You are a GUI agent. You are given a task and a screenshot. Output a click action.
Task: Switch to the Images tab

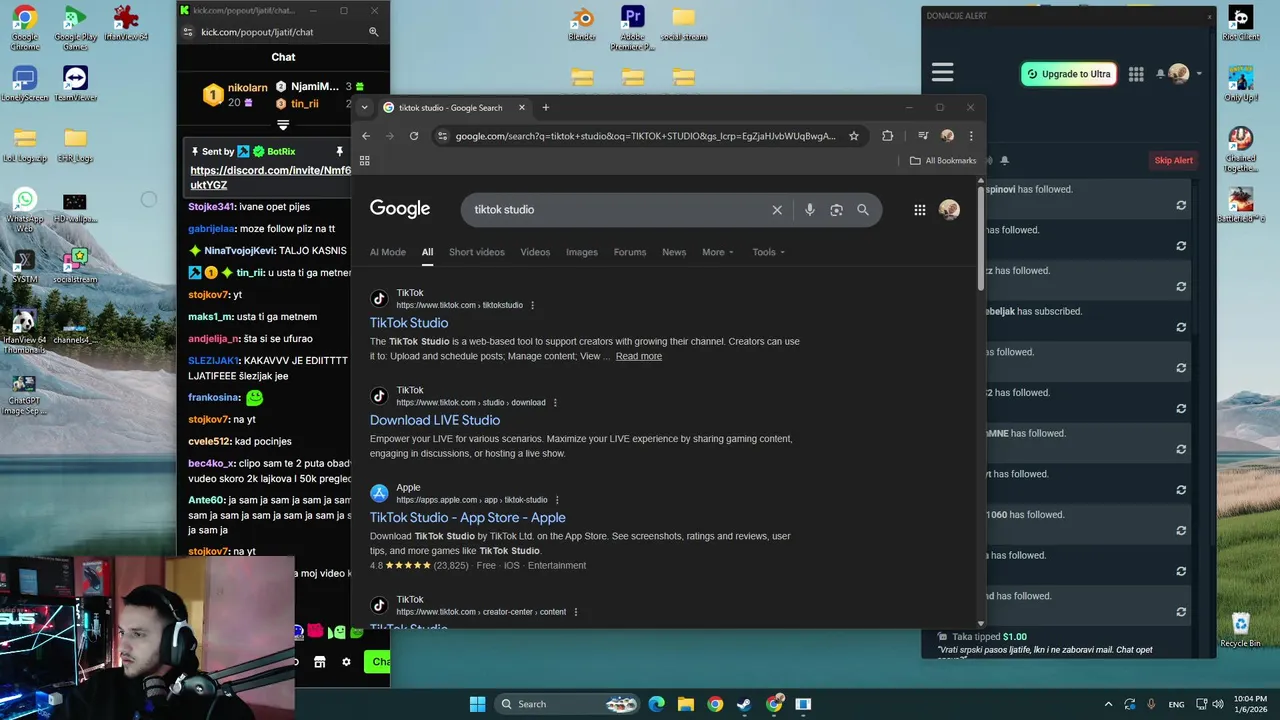582,252
